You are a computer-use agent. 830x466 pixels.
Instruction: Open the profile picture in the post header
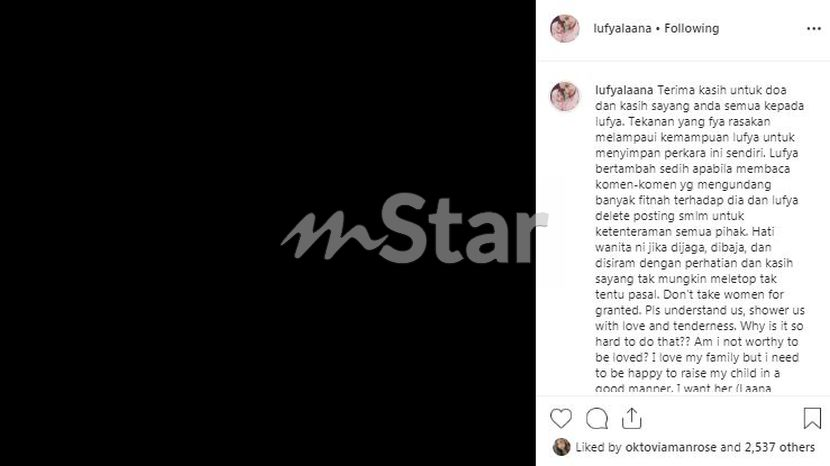click(x=565, y=29)
